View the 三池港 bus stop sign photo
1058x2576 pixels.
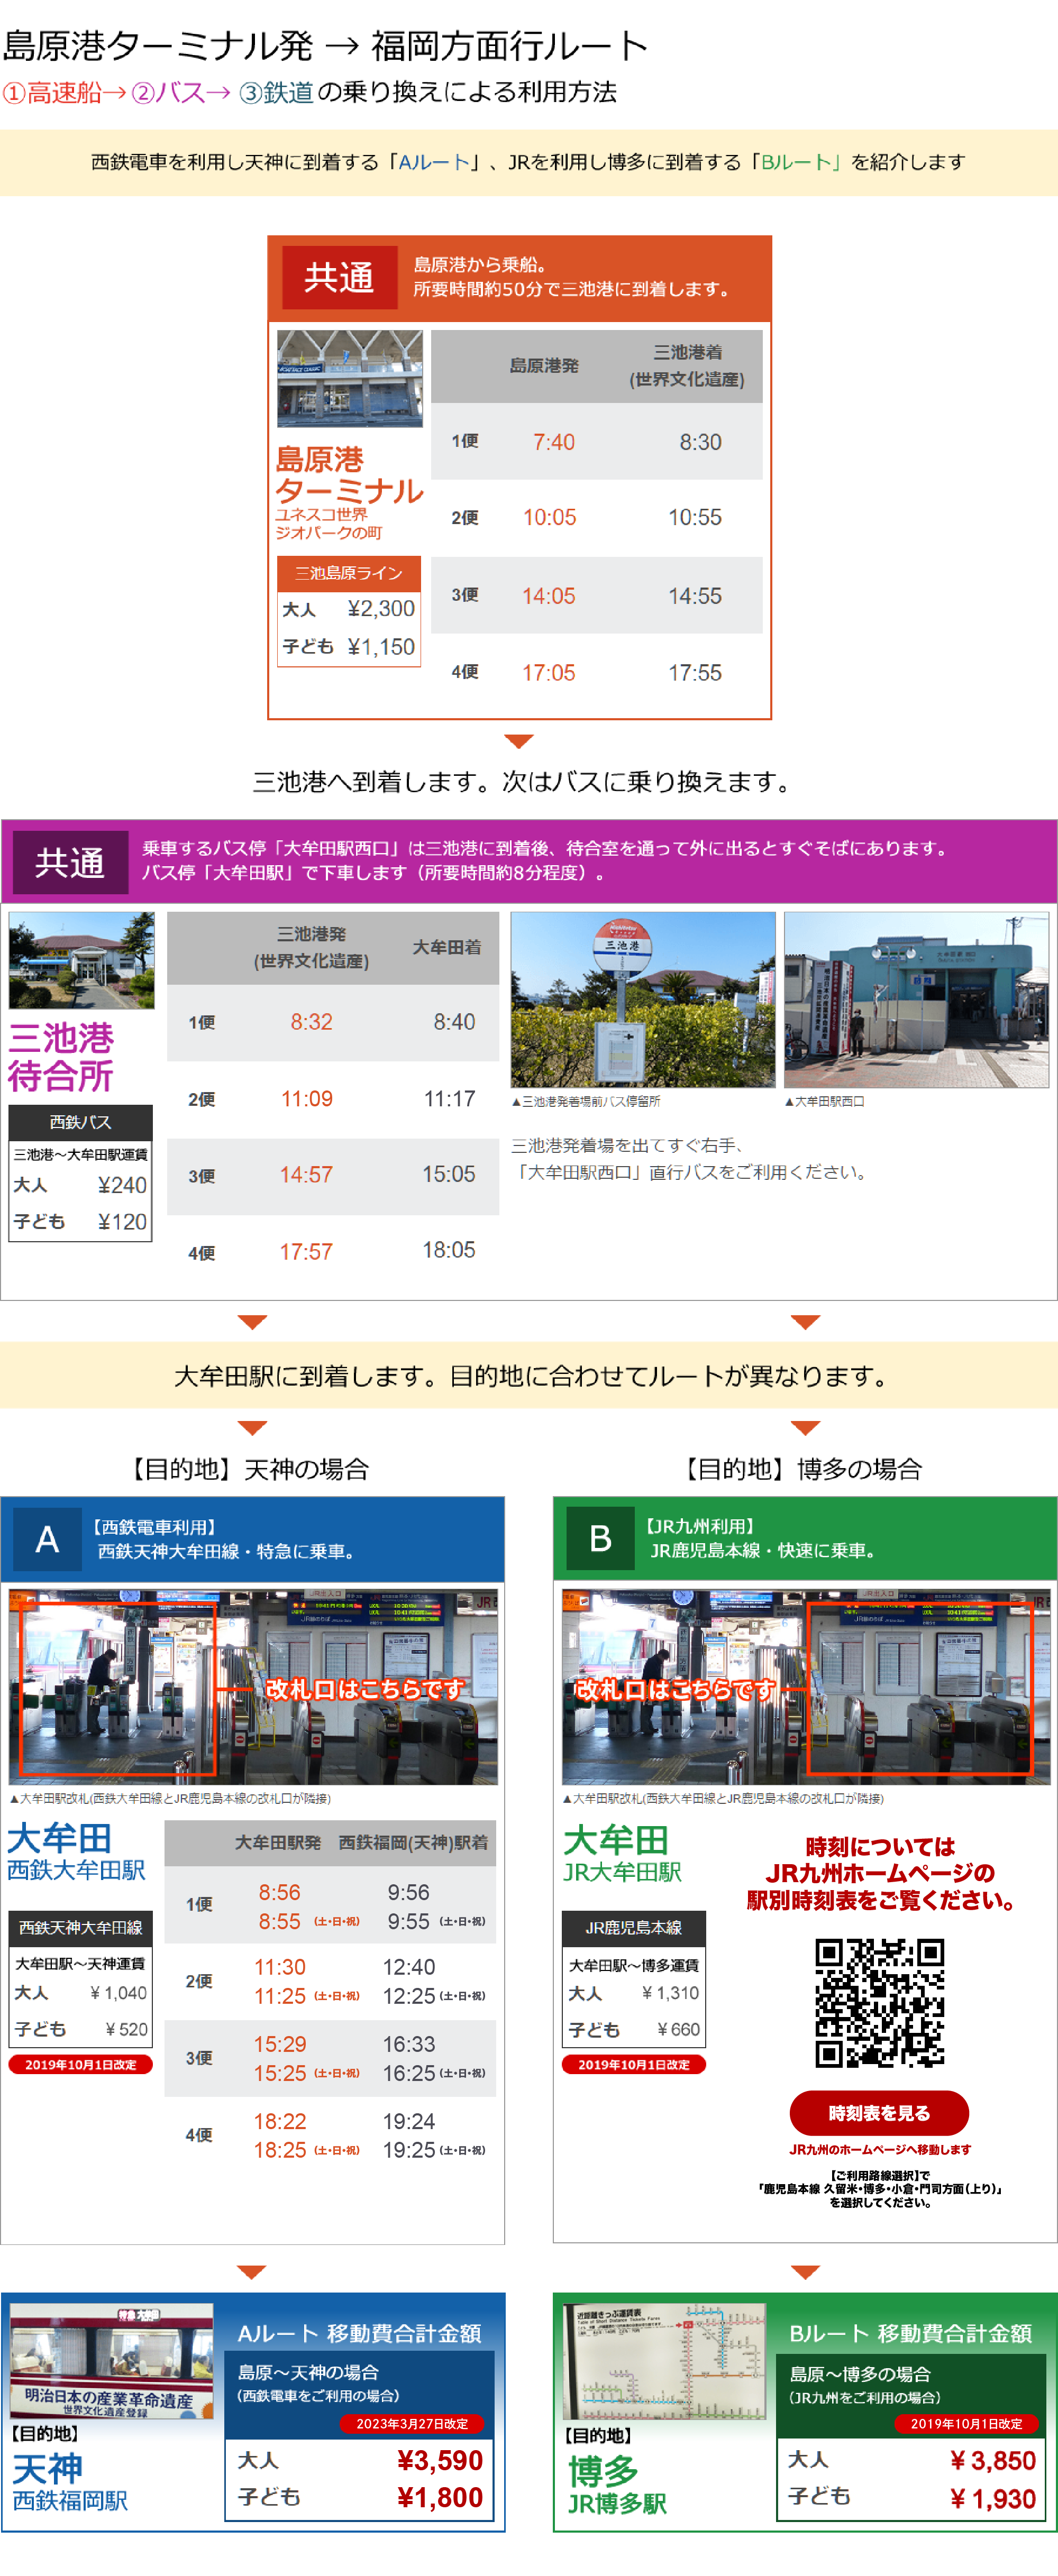coord(643,999)
